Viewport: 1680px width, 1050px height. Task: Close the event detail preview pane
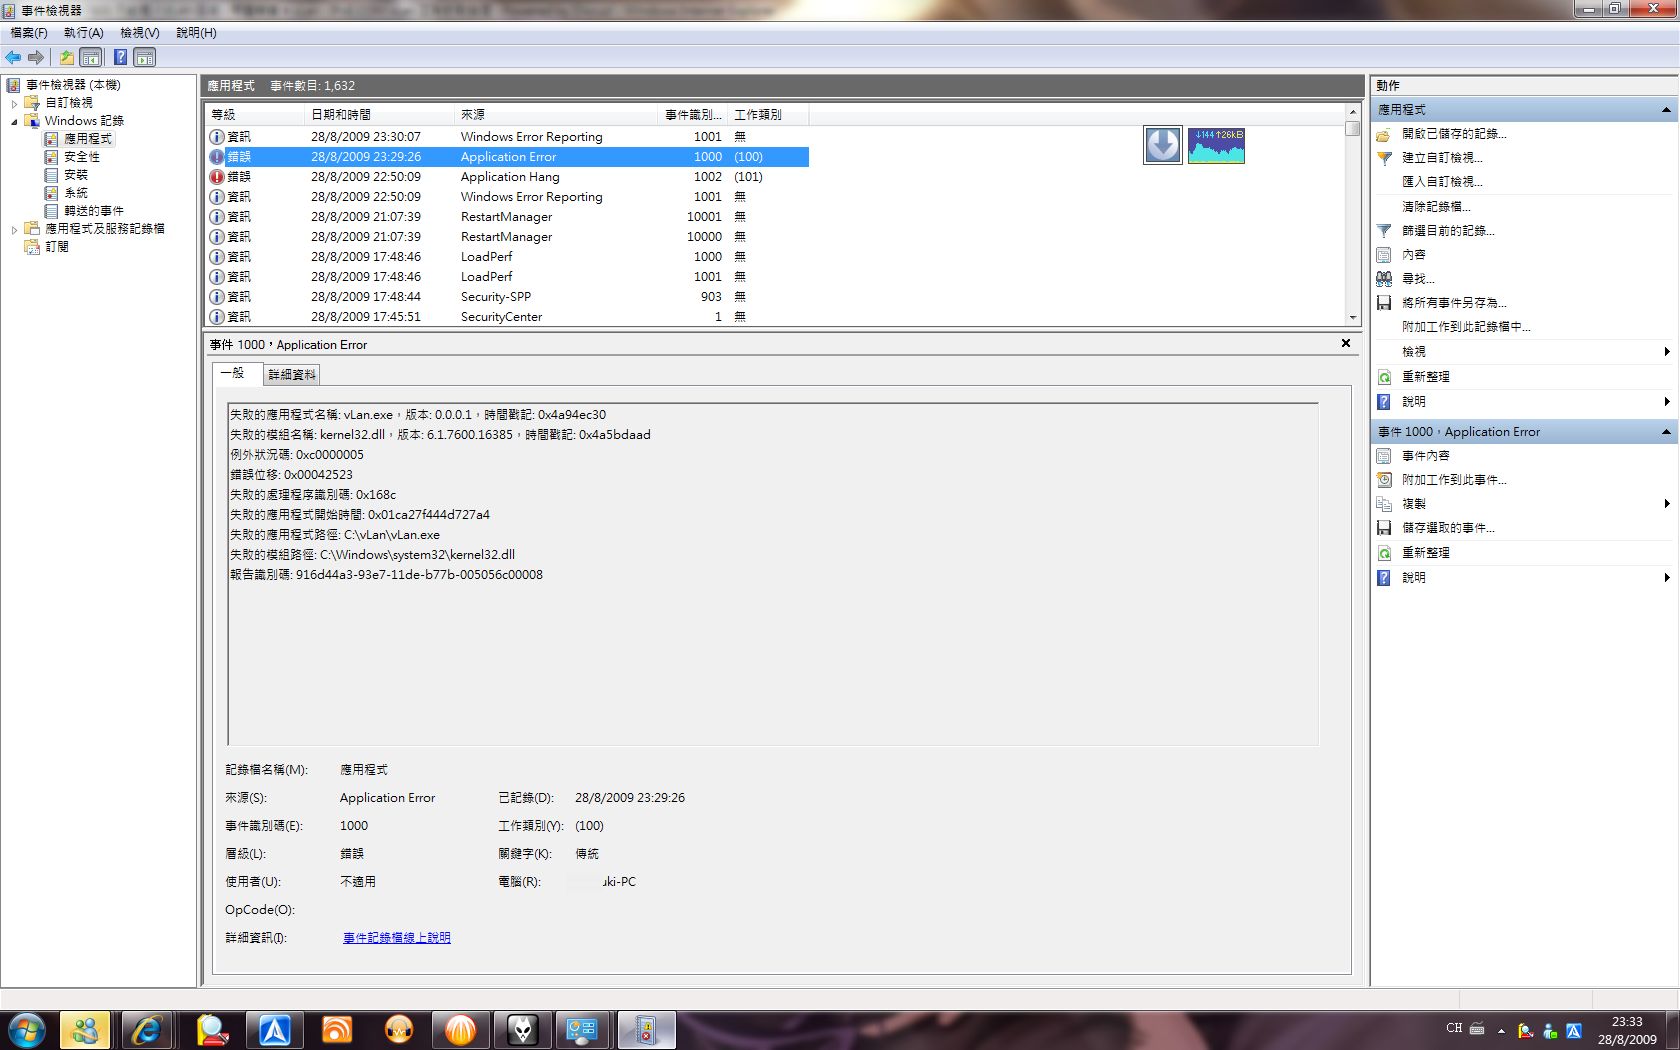[x=1346, y=343]
